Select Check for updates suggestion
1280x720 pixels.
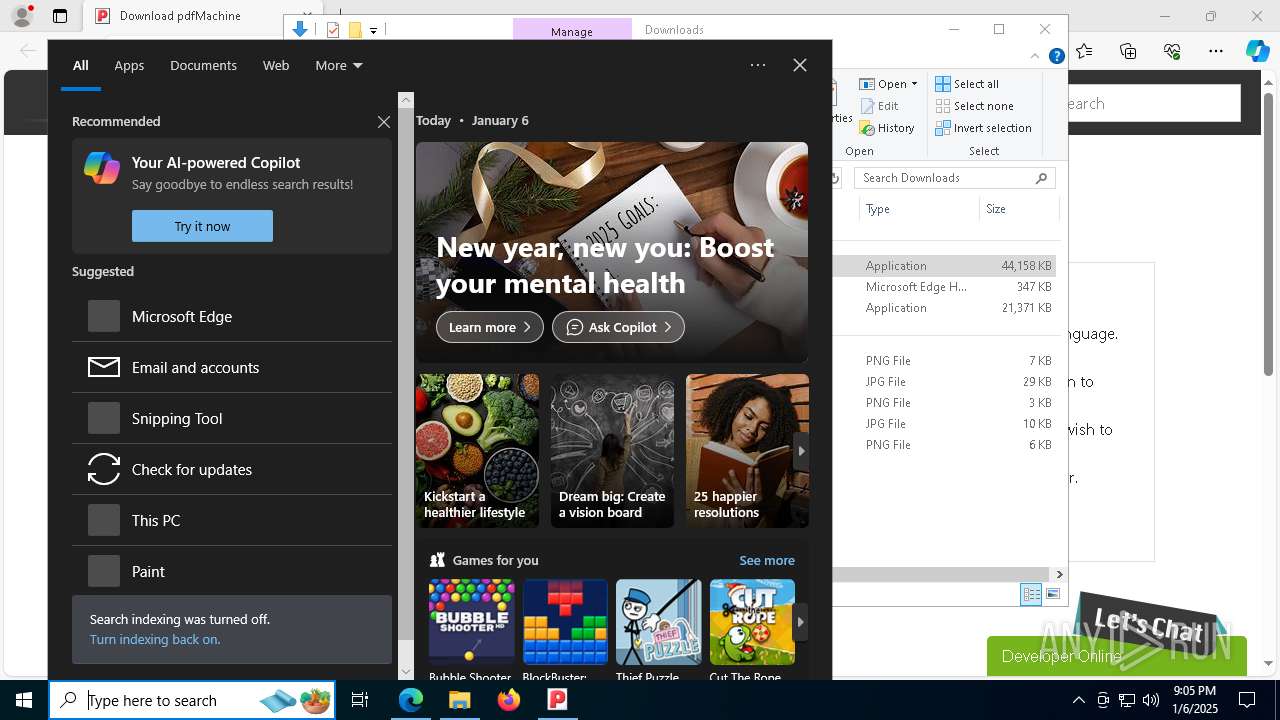pyautogui.click(x=232, y=469)
